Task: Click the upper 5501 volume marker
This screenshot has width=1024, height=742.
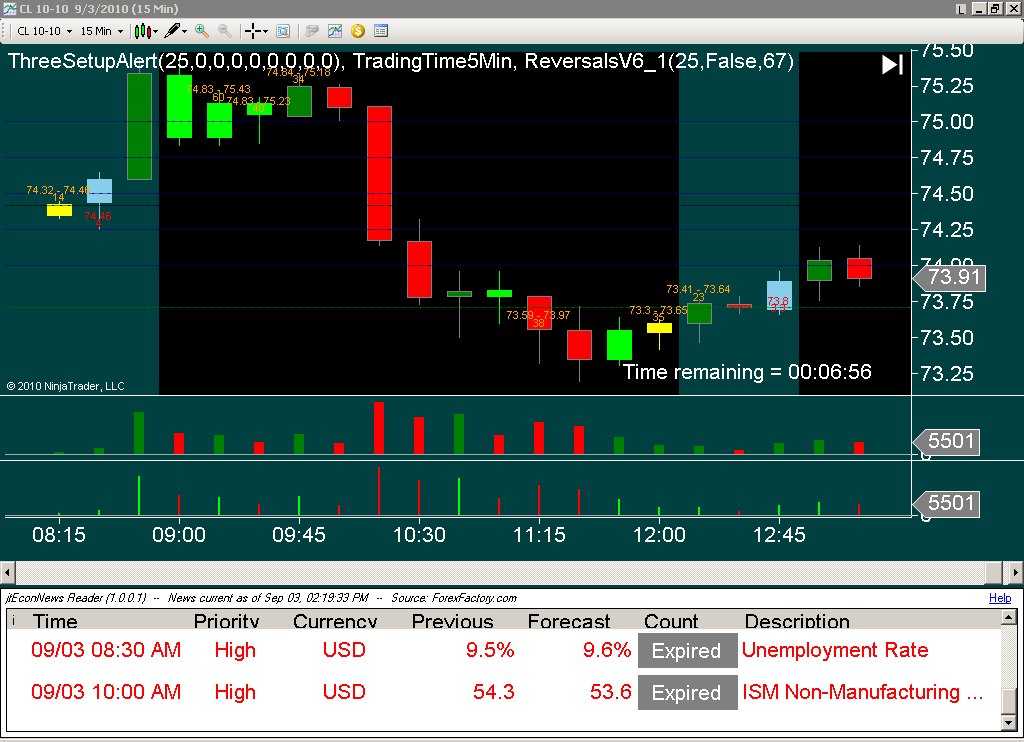Action: 947,441
